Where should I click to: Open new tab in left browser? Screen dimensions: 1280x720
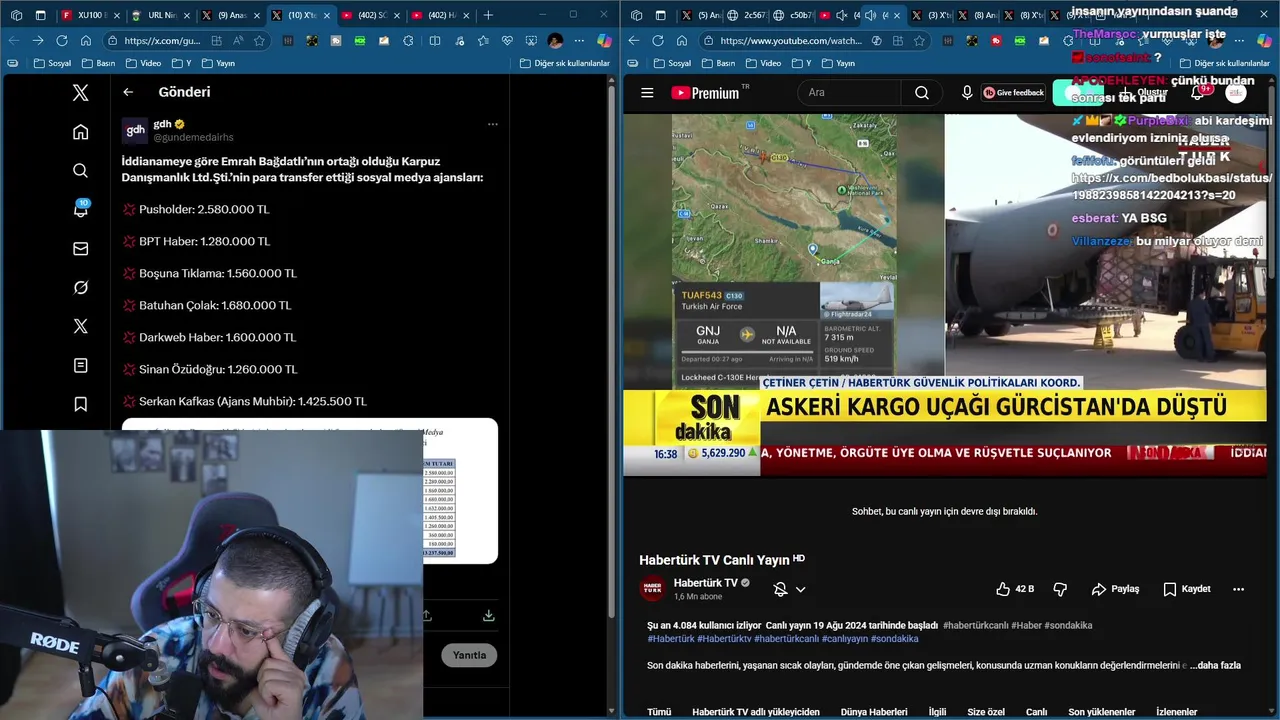coord(488,15)
